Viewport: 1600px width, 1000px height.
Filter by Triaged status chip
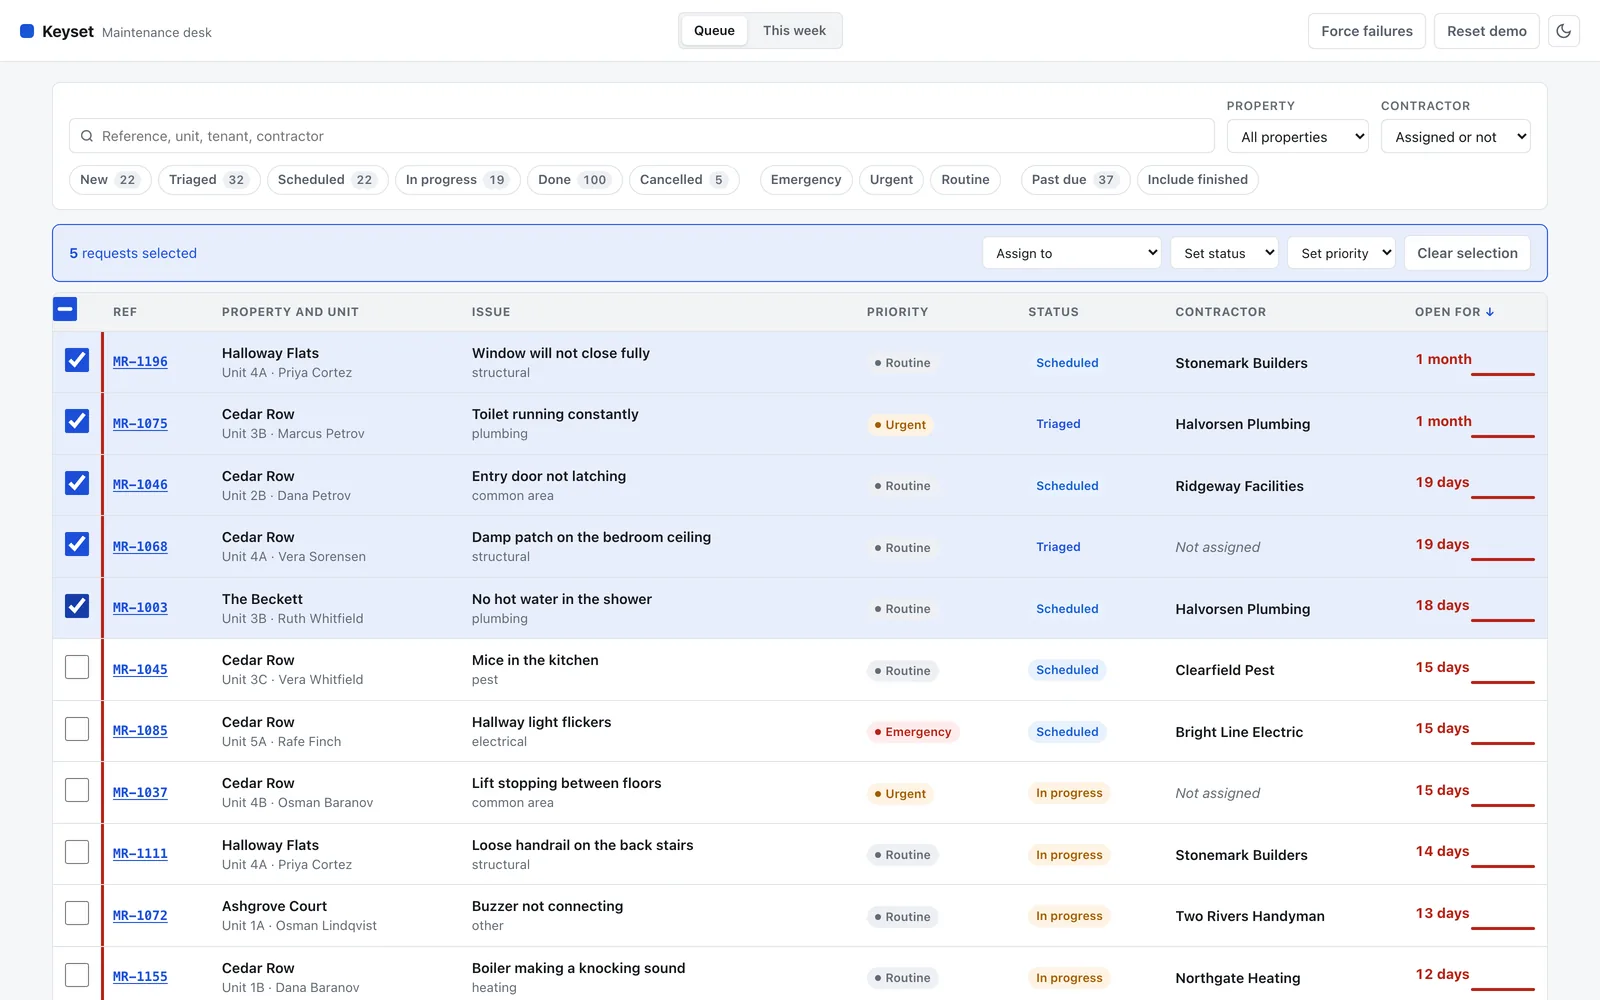pos(209,180)
